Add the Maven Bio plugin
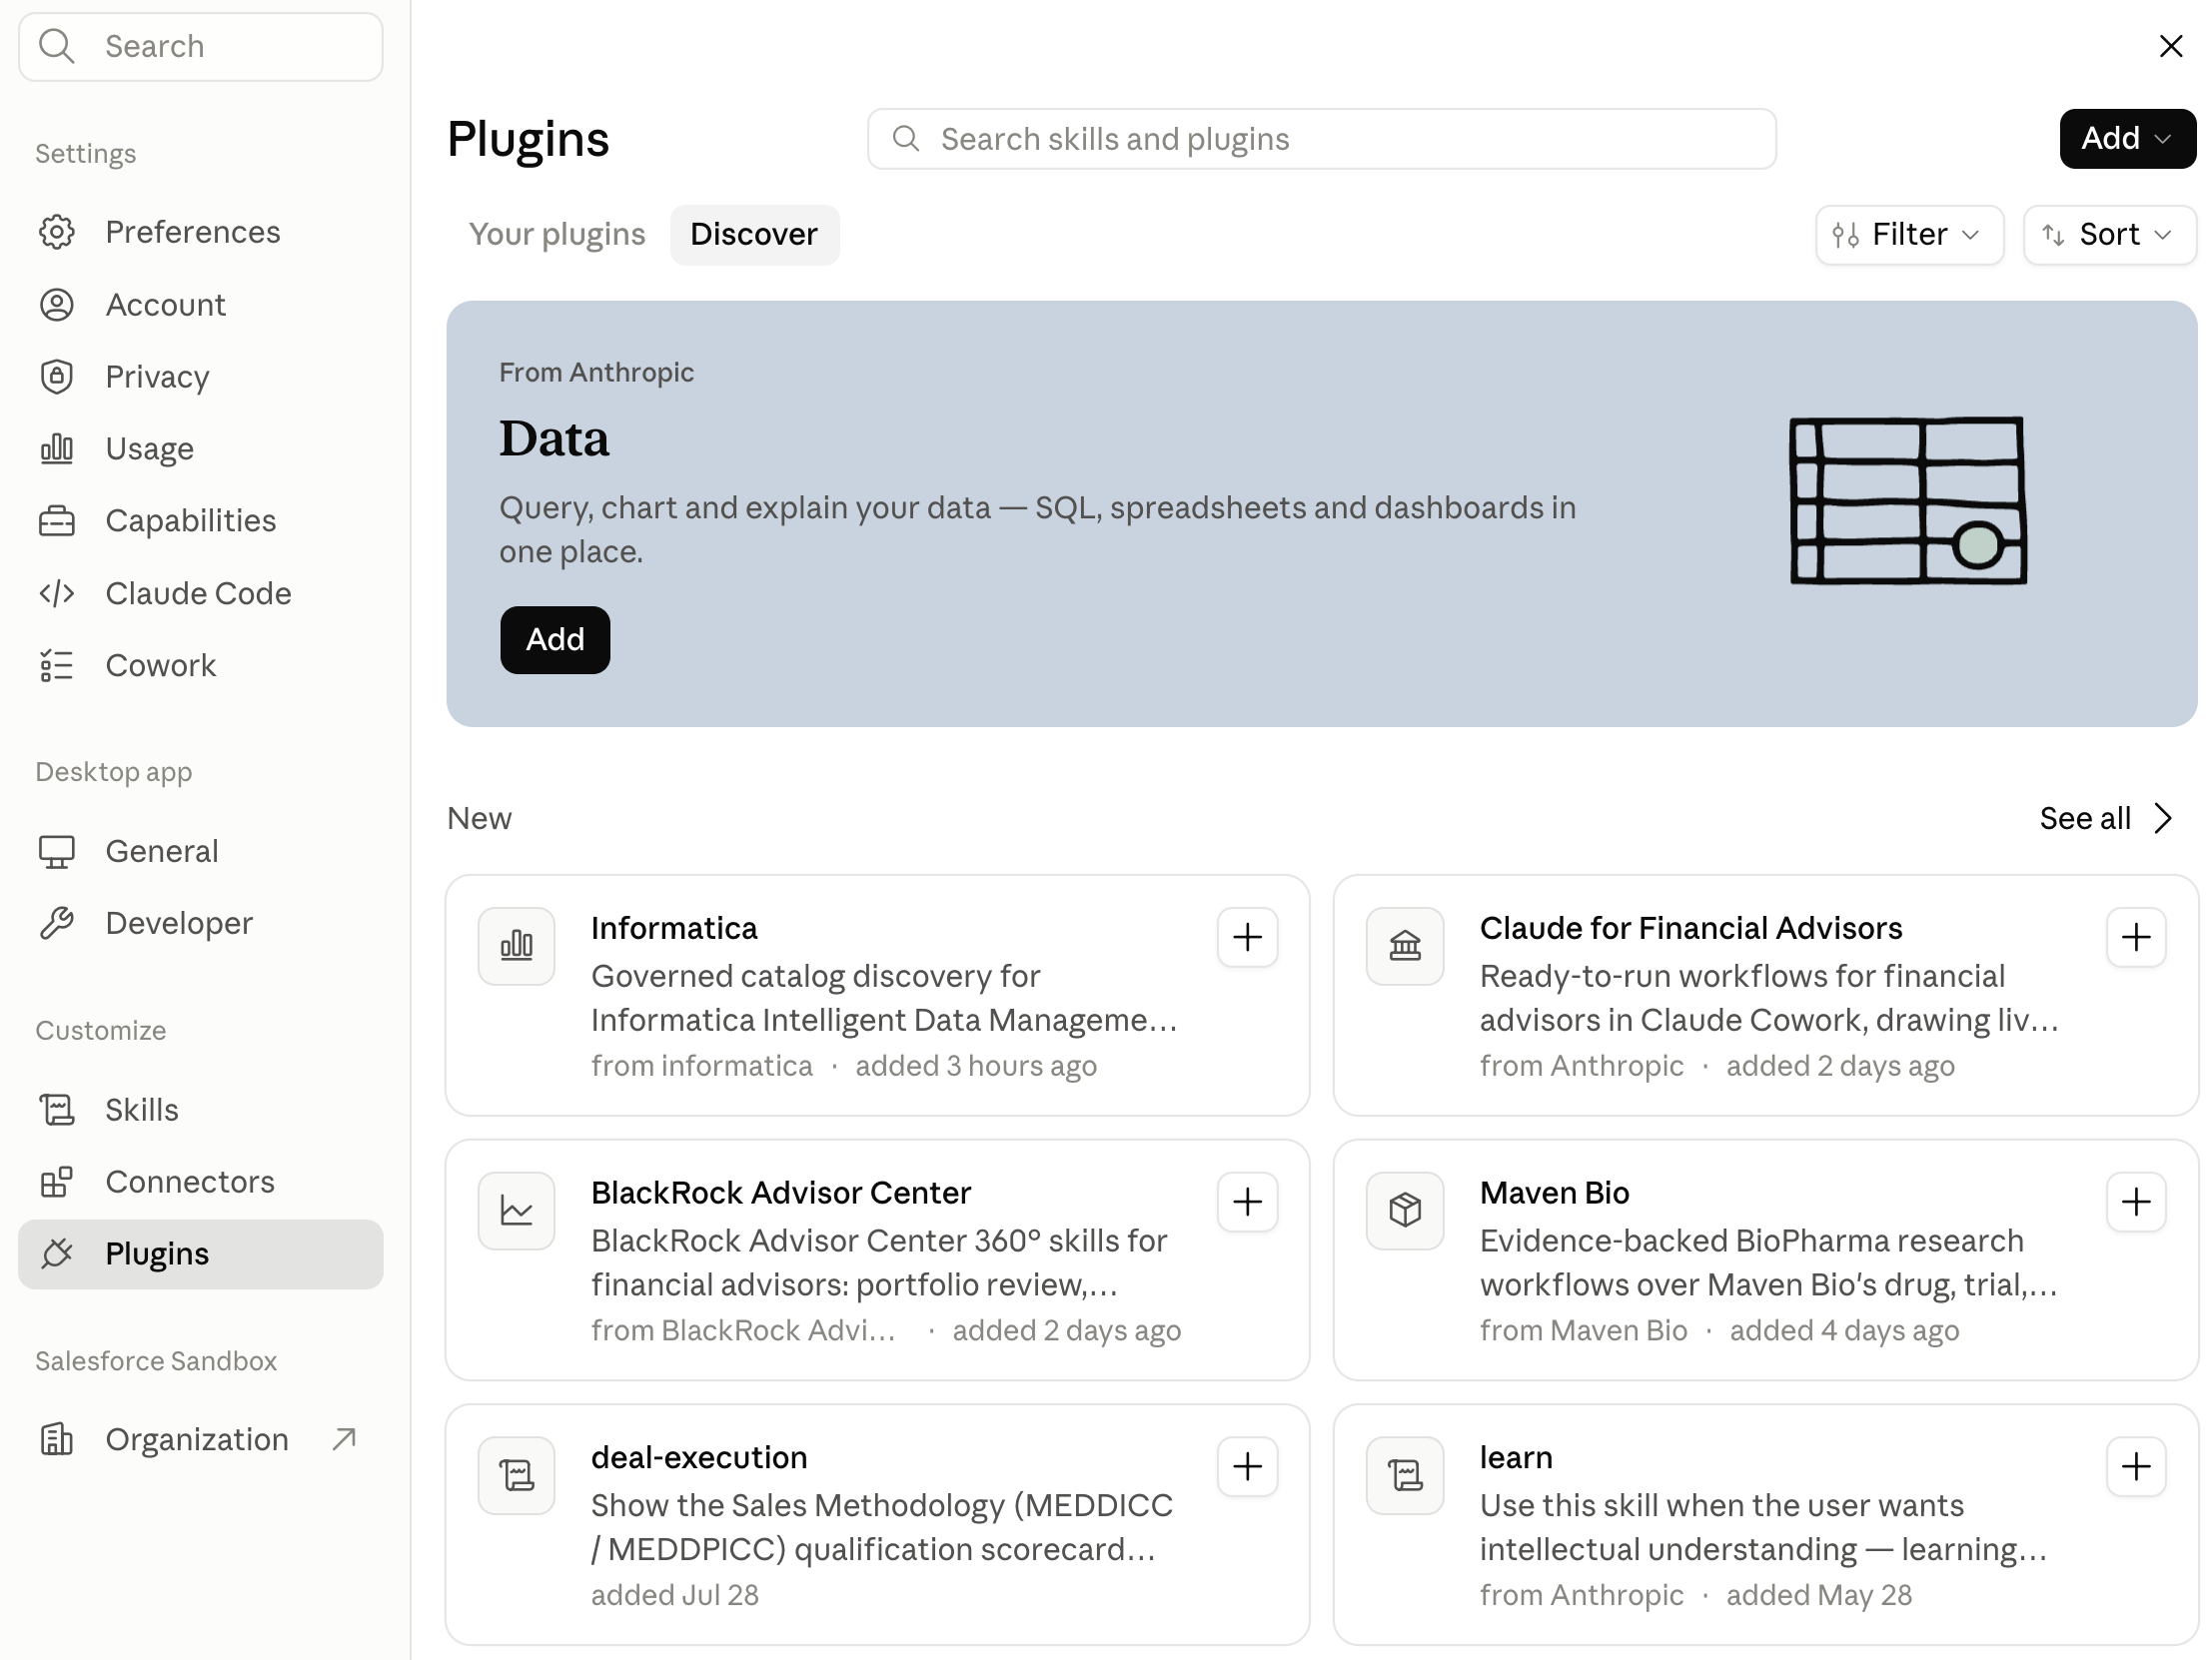 [x=2136, y=1202]
